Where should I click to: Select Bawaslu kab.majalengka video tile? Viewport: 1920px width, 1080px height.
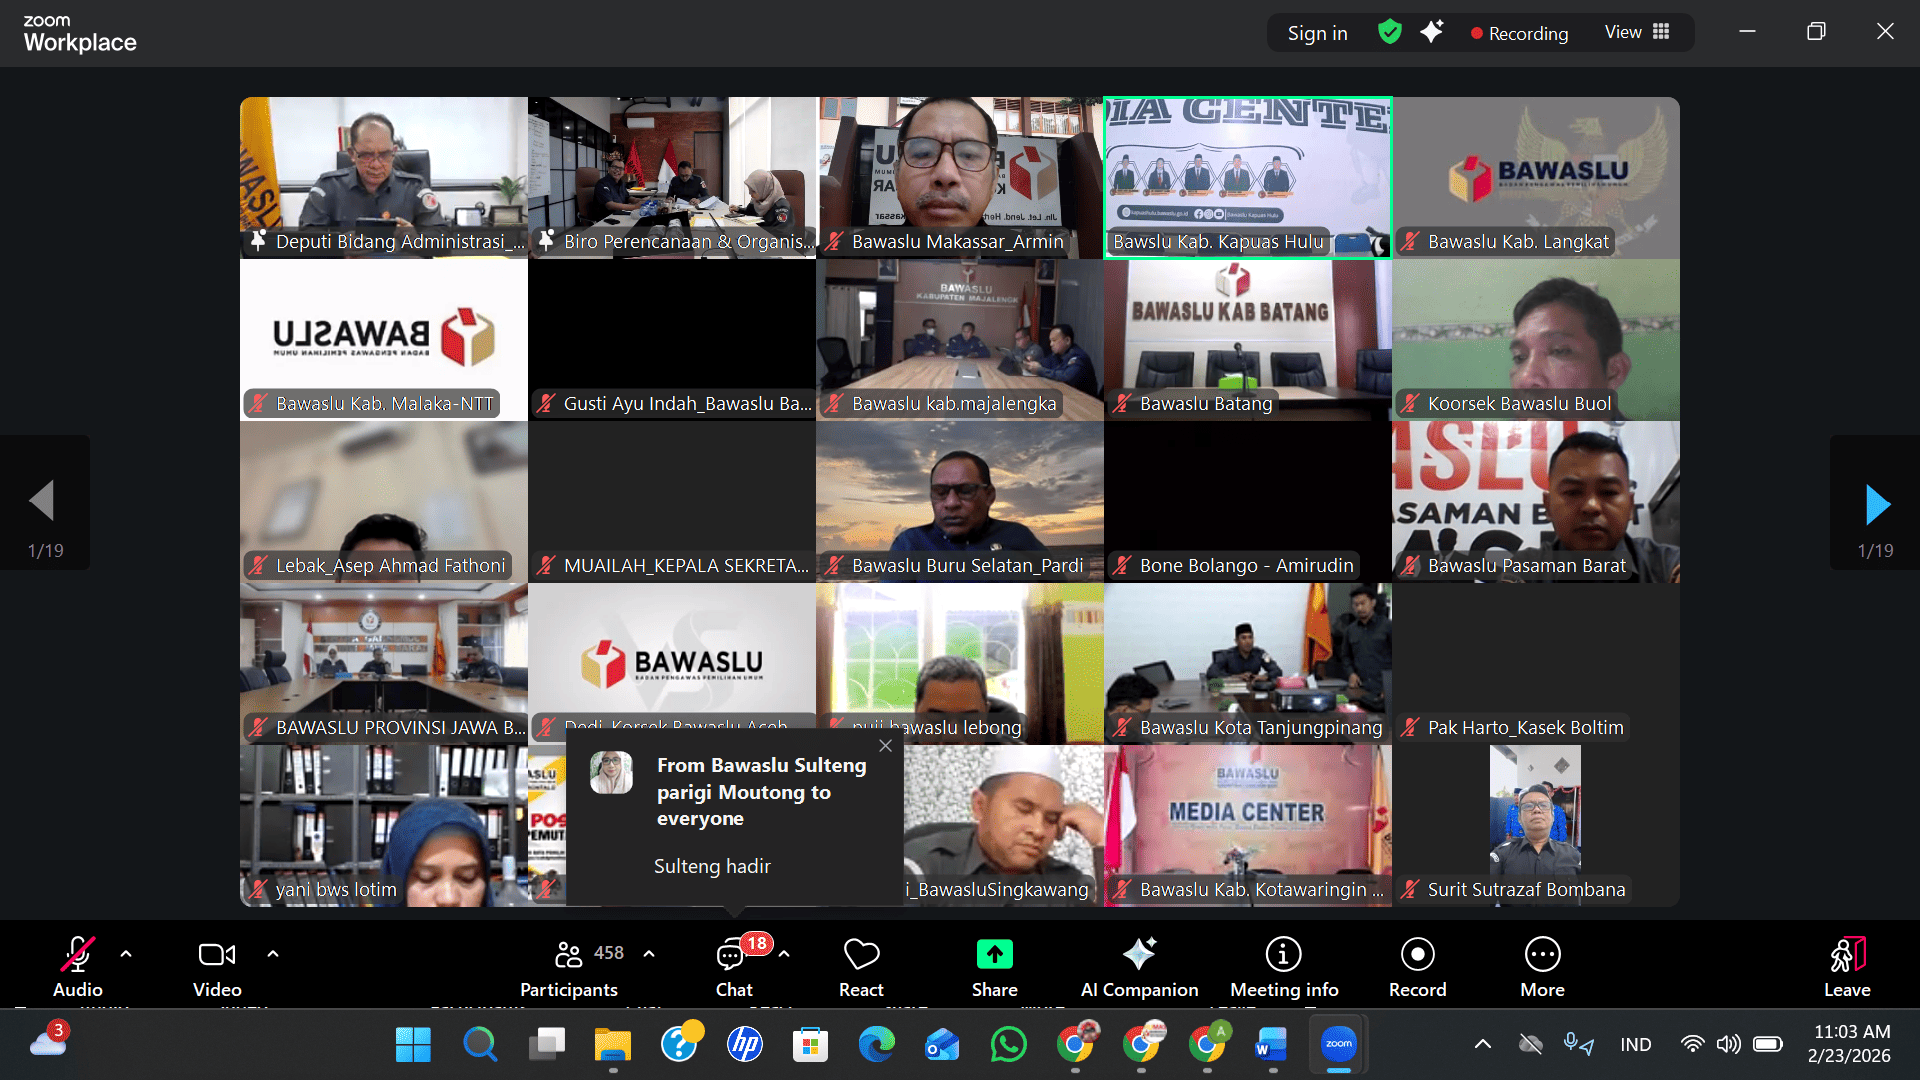point(960,340)
